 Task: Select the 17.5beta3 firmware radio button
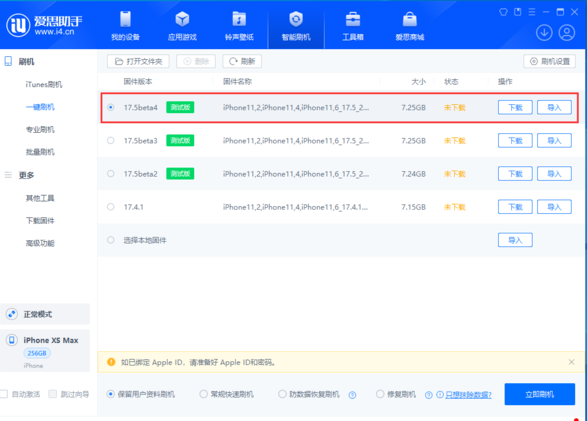[110, 140]
